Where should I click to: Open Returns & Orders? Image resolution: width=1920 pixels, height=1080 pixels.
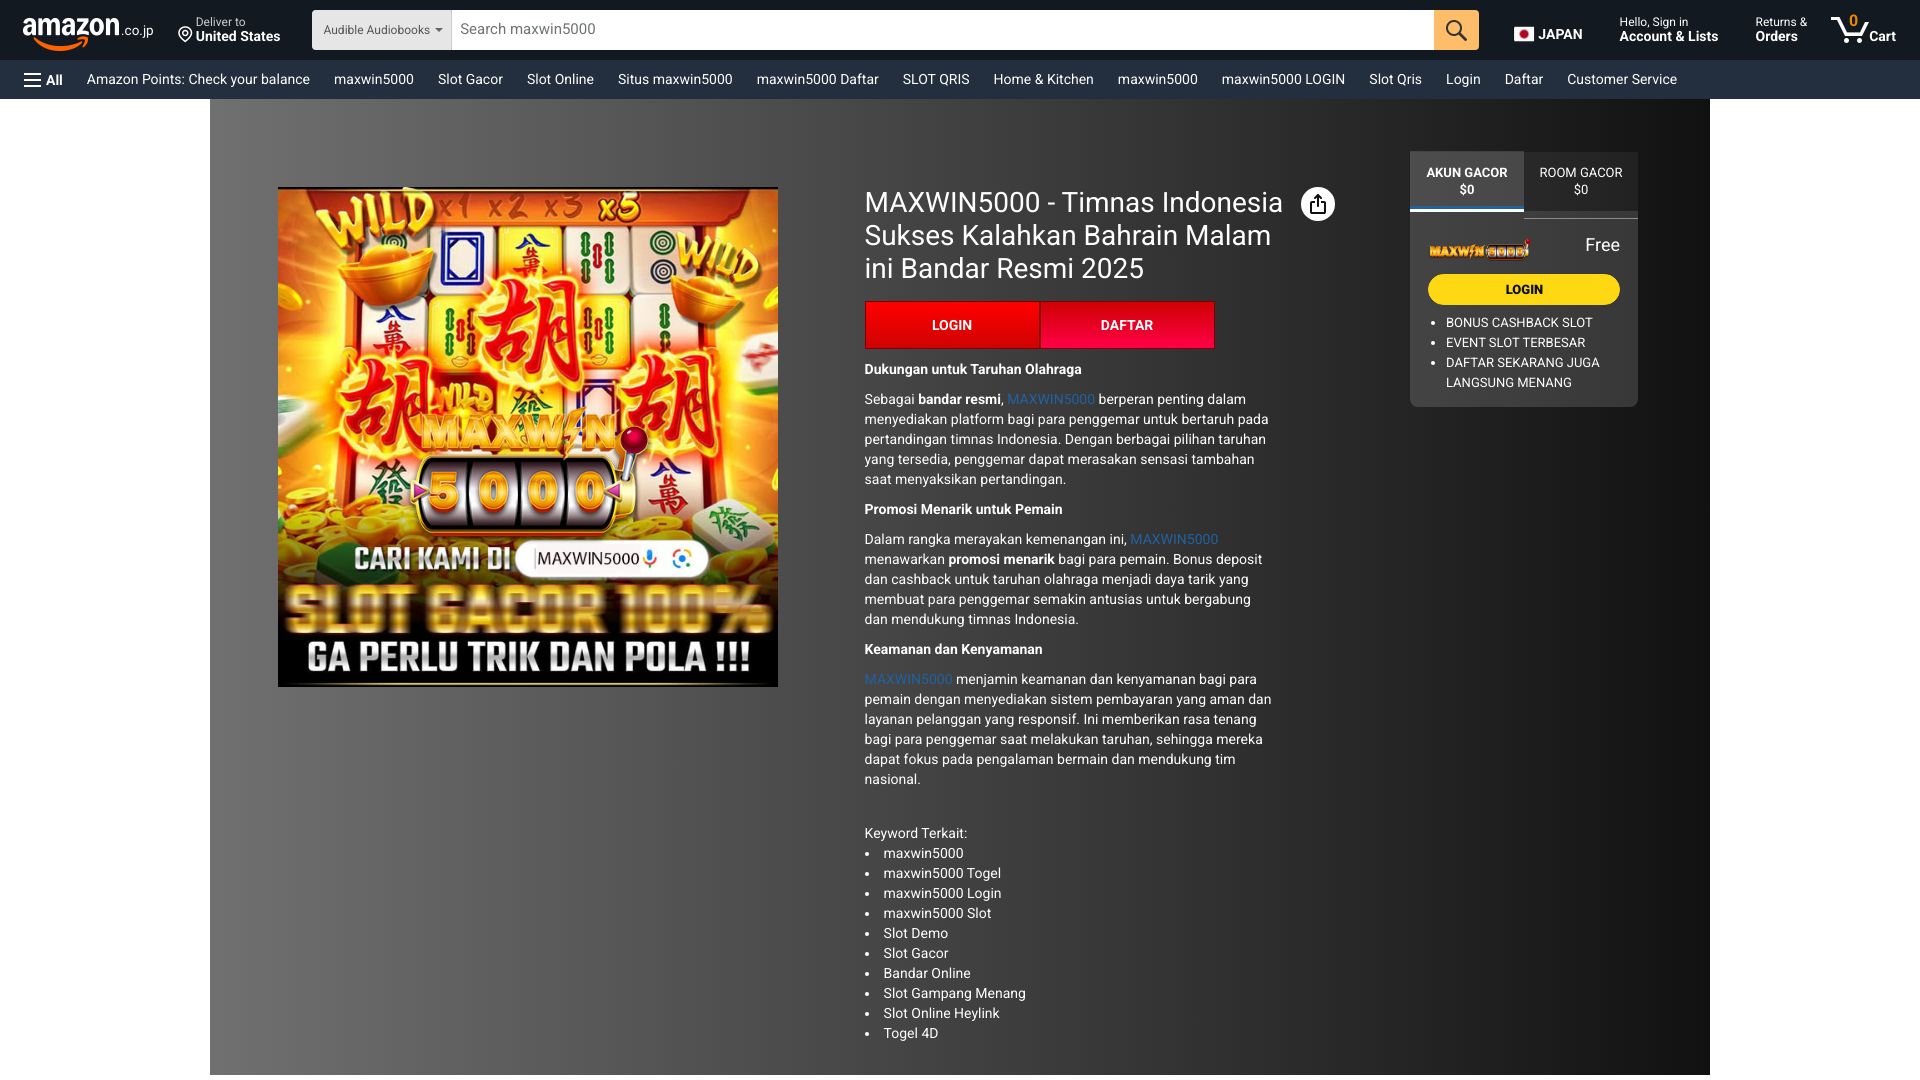[x=1781, y=29]
